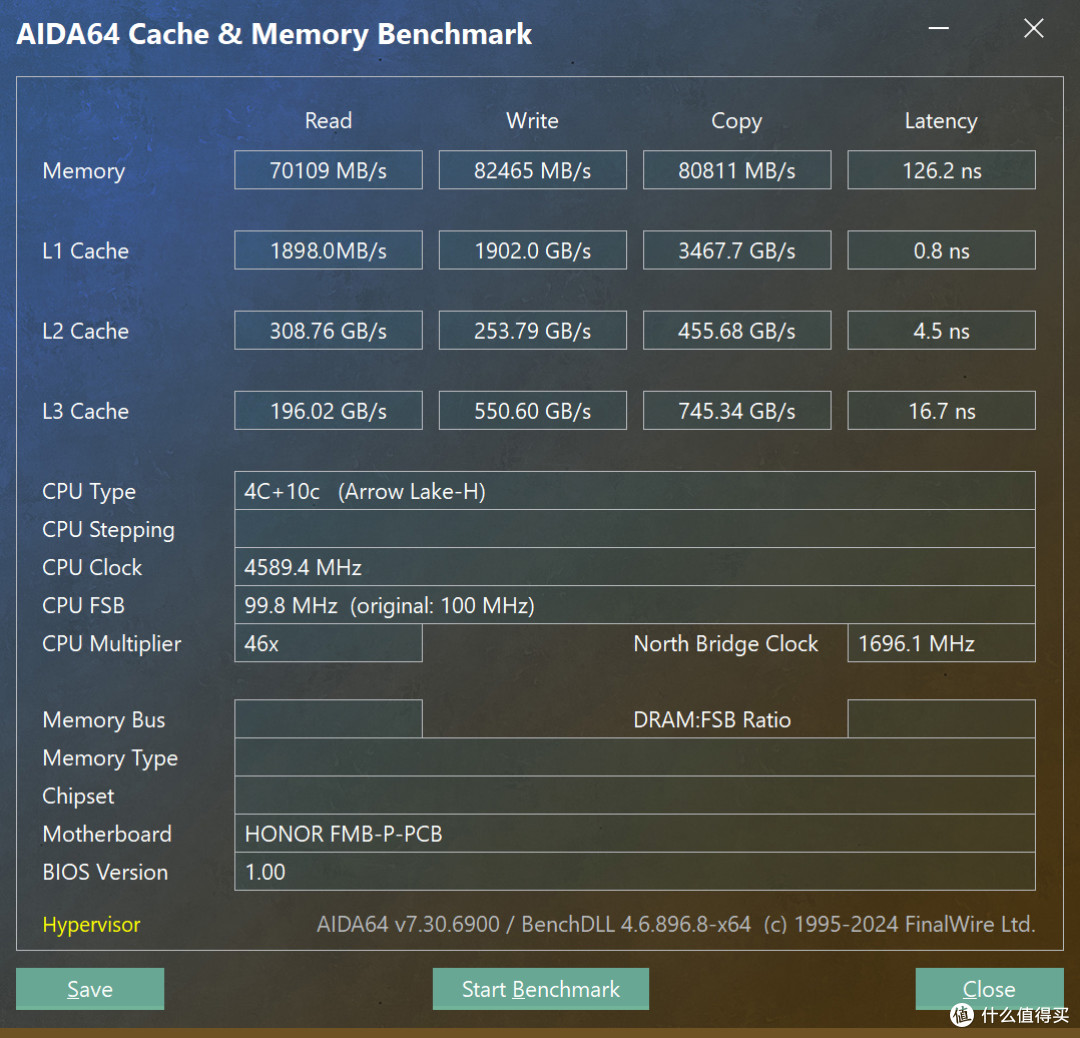The image size is (1080, 1038).
Task: Close the benchmark dialog via Close button
Action: [x=989, y=988]
